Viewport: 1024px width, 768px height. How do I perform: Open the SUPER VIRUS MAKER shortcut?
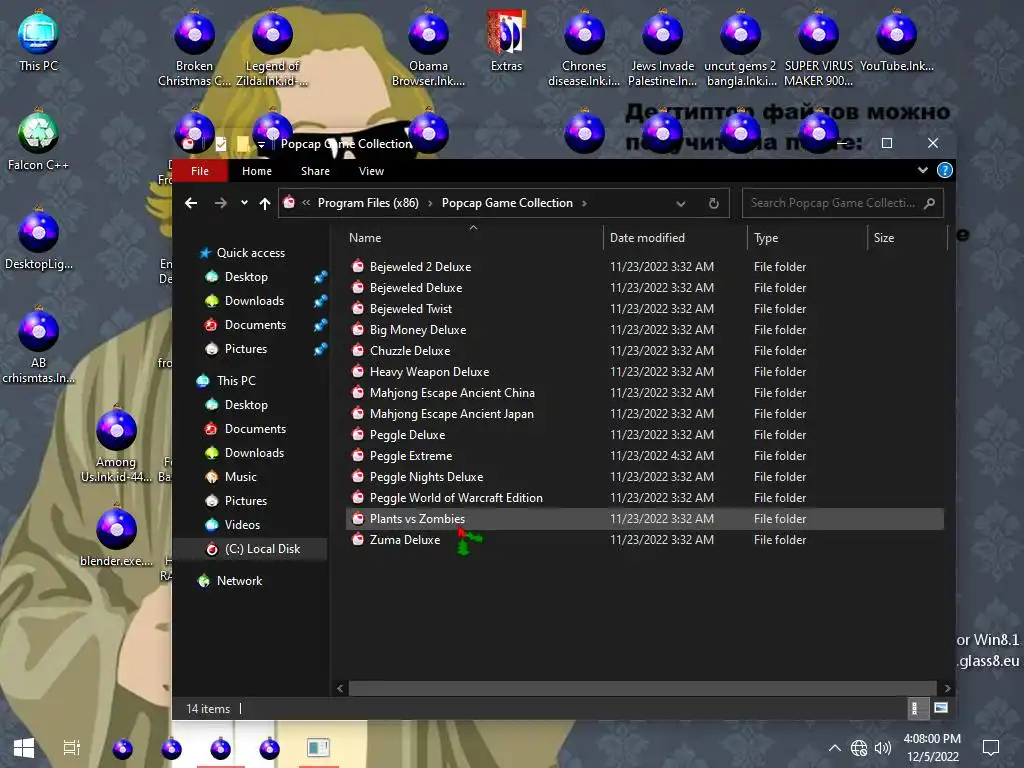tap(818, 48)
